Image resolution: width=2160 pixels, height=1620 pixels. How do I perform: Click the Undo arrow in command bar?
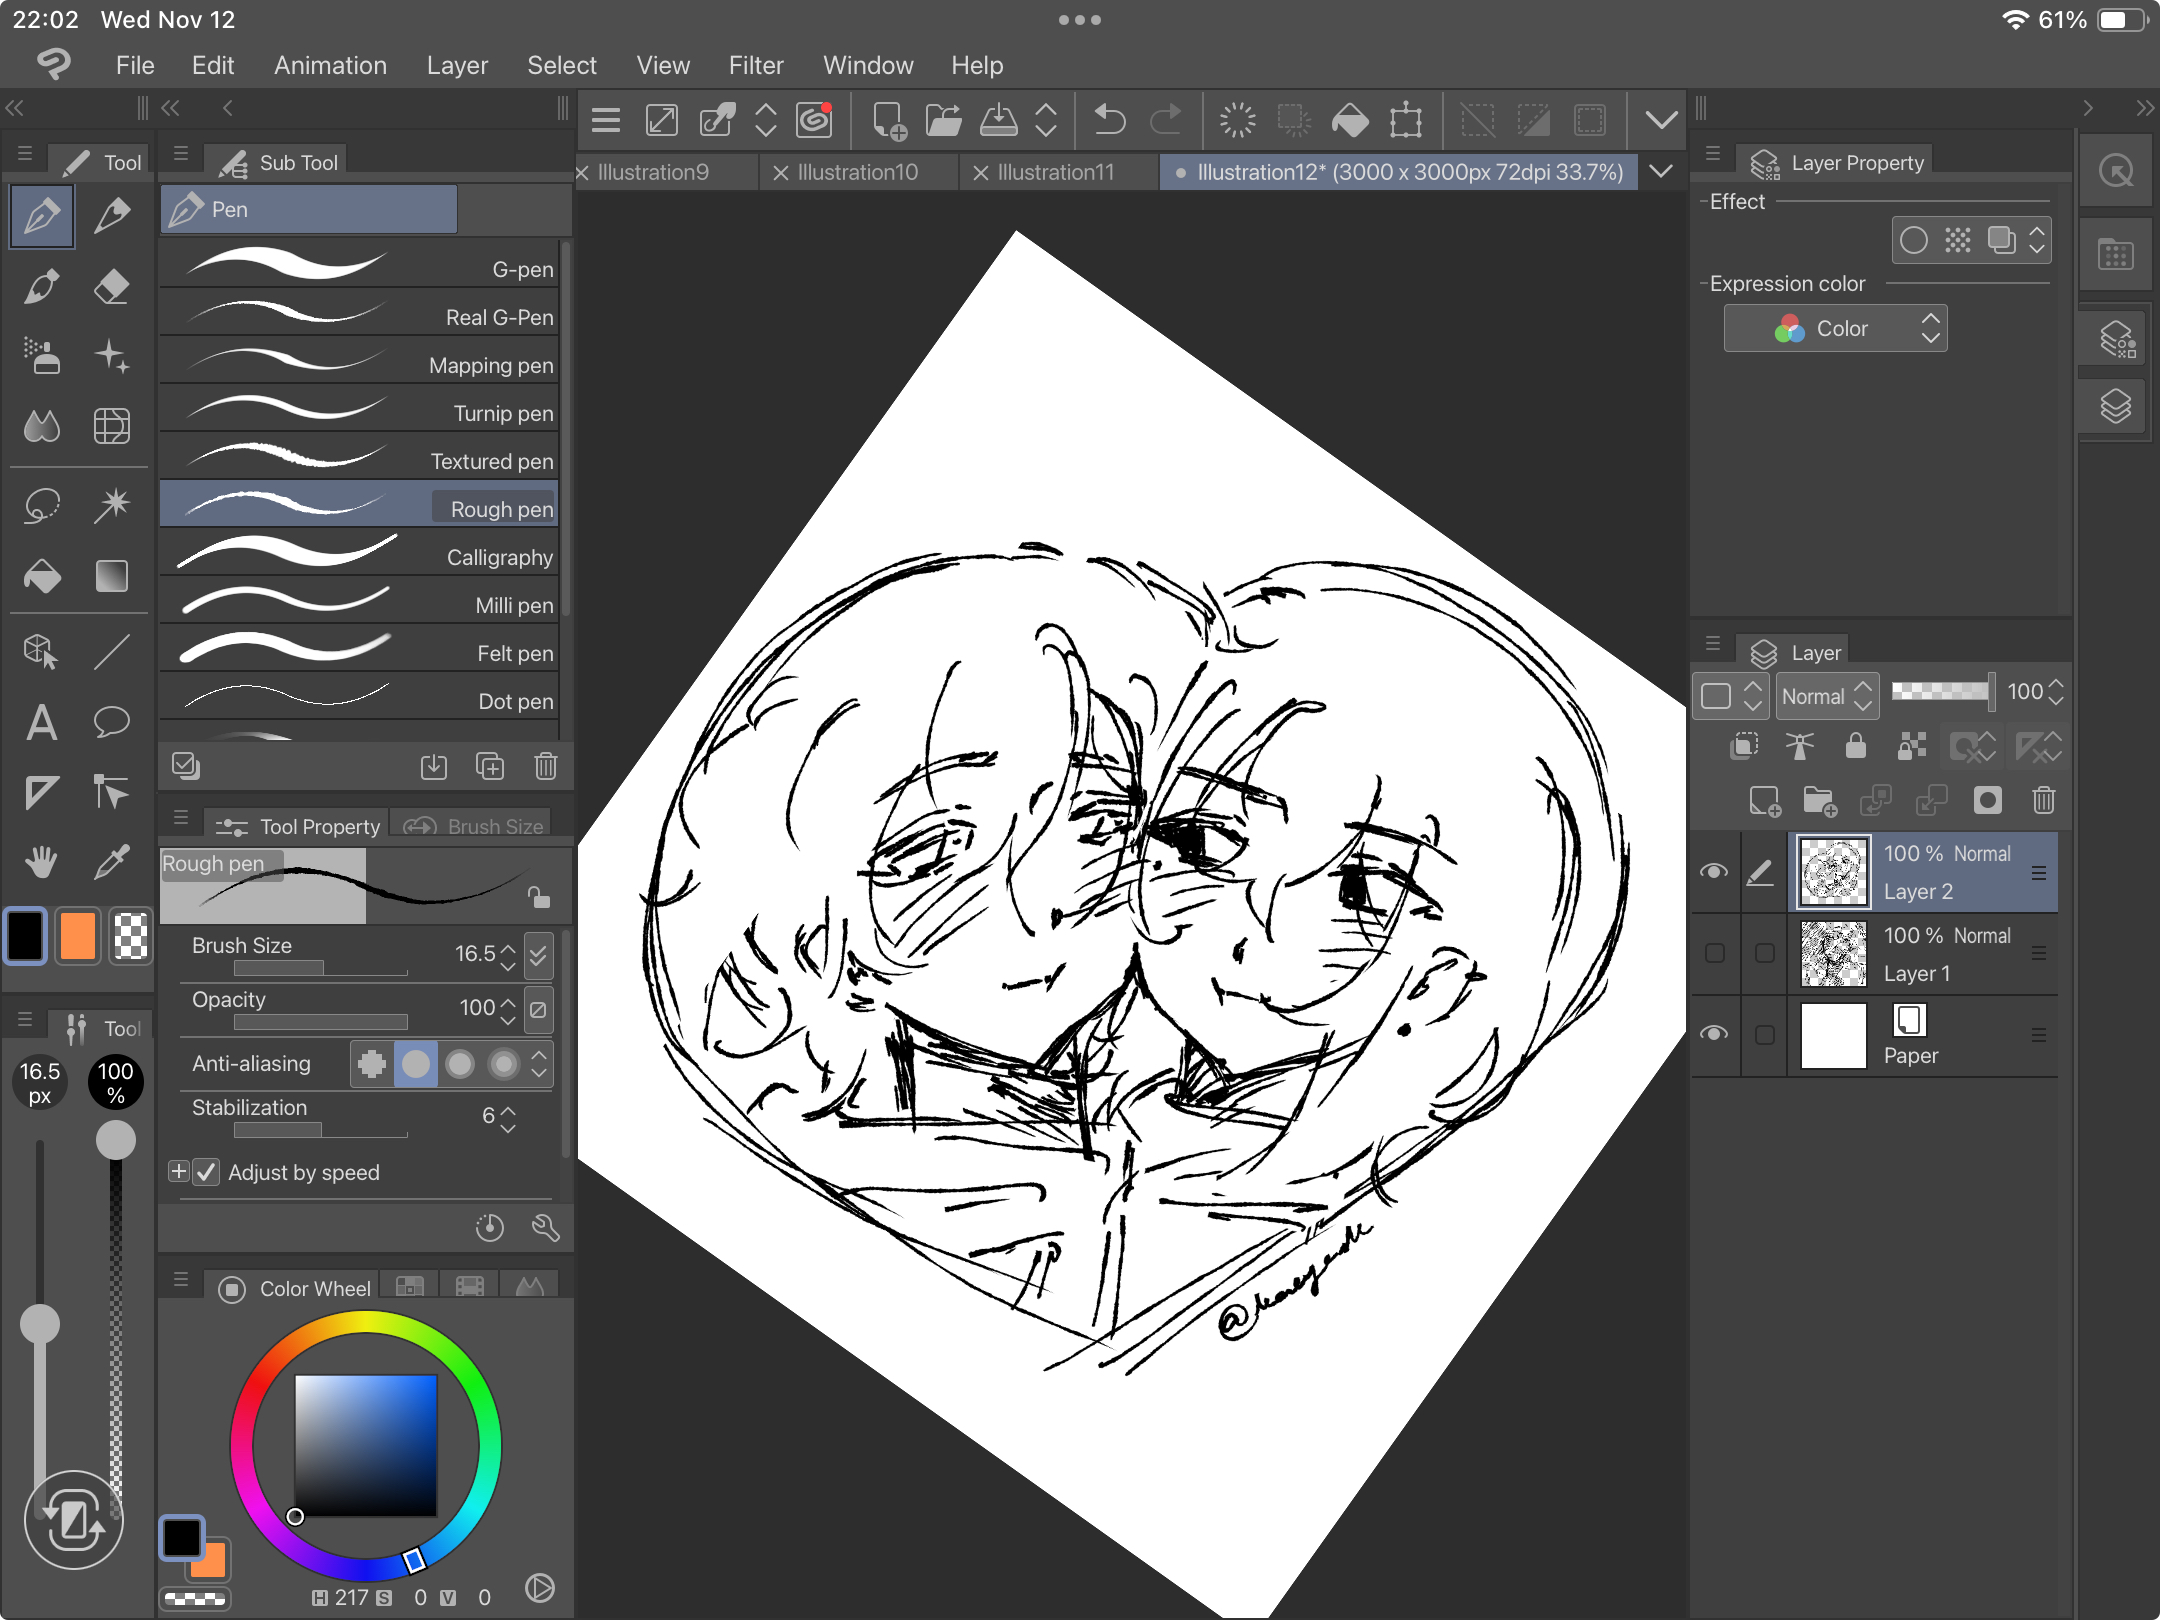[x=1109, y=120]
